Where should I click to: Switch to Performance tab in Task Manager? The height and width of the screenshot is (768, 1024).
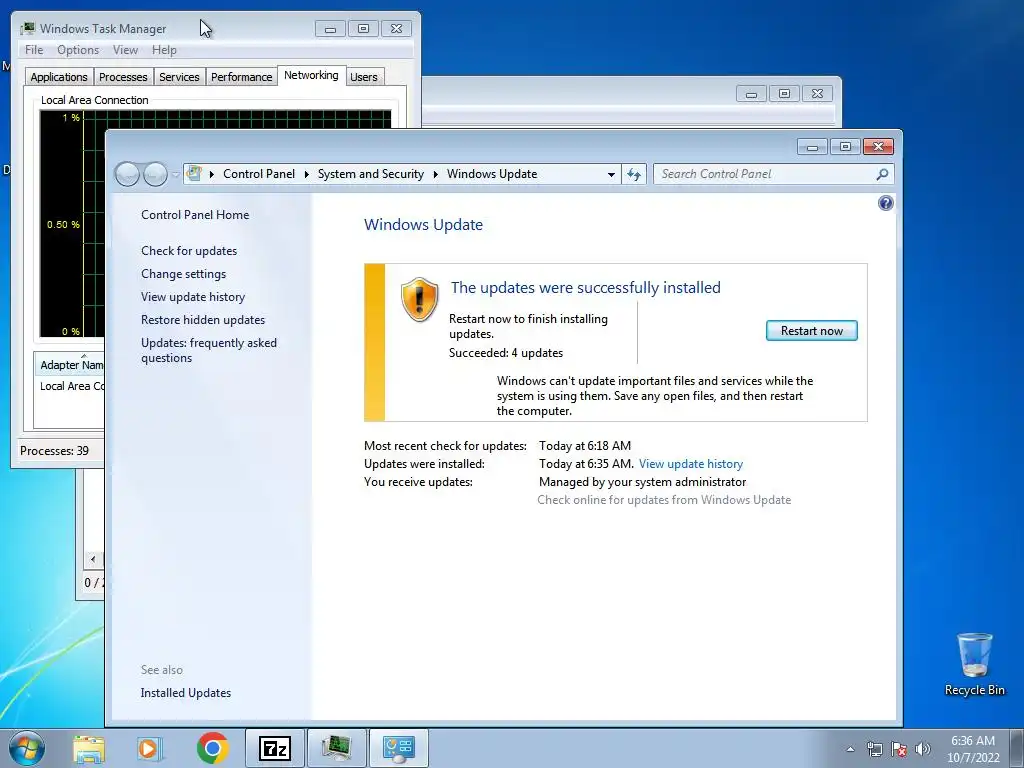coord(241,77)
